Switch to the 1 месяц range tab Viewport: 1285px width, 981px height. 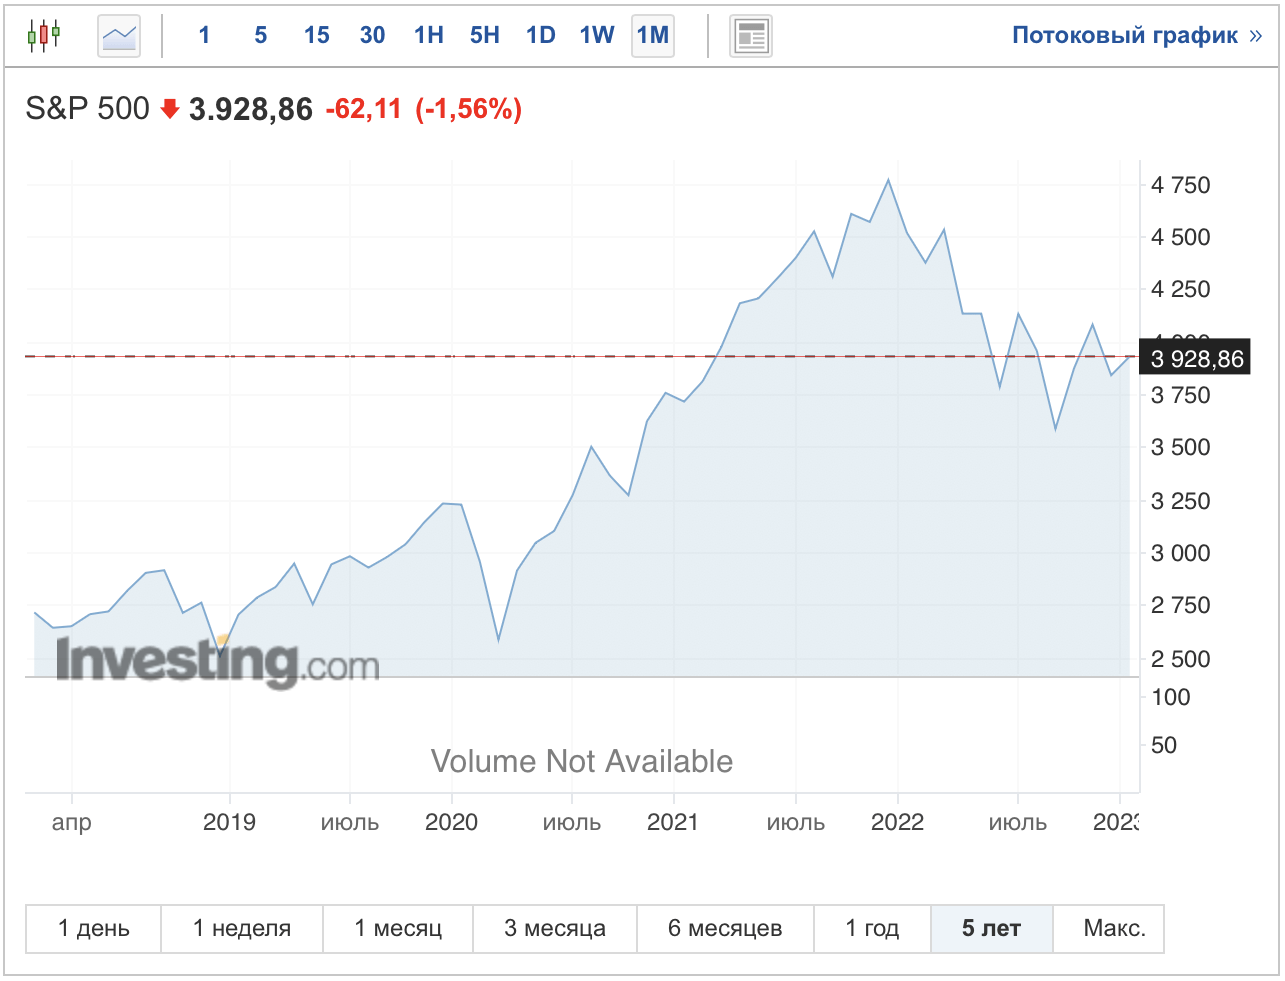tap(398, 929)
